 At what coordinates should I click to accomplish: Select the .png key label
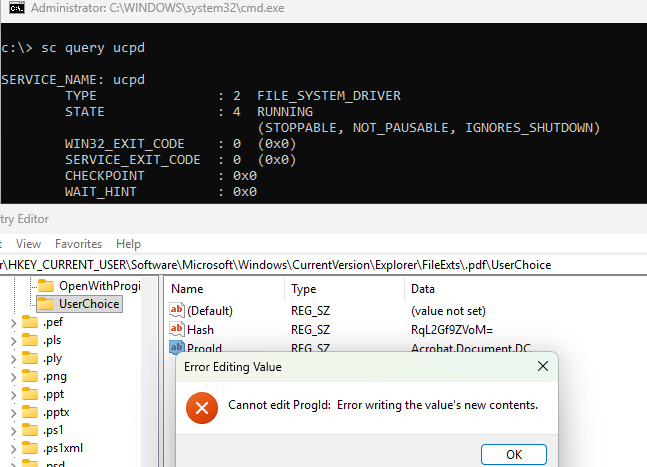(x=54, y=376)
